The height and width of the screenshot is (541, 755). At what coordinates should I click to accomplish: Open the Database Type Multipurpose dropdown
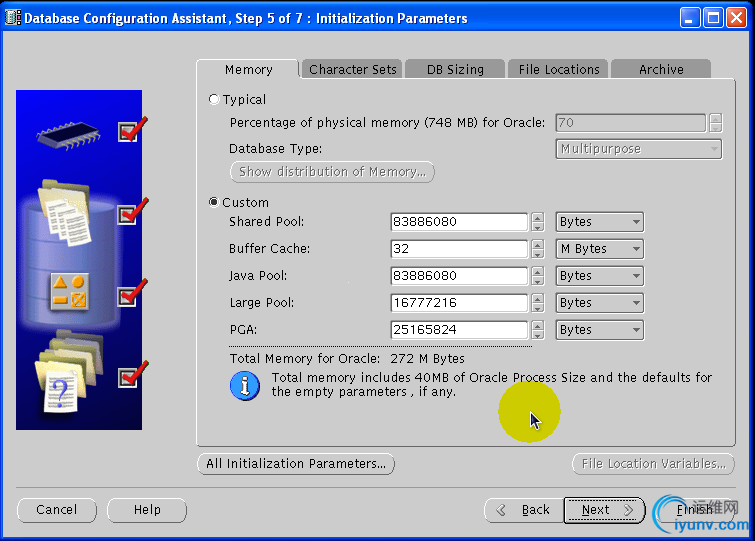[x=638, y=149]
